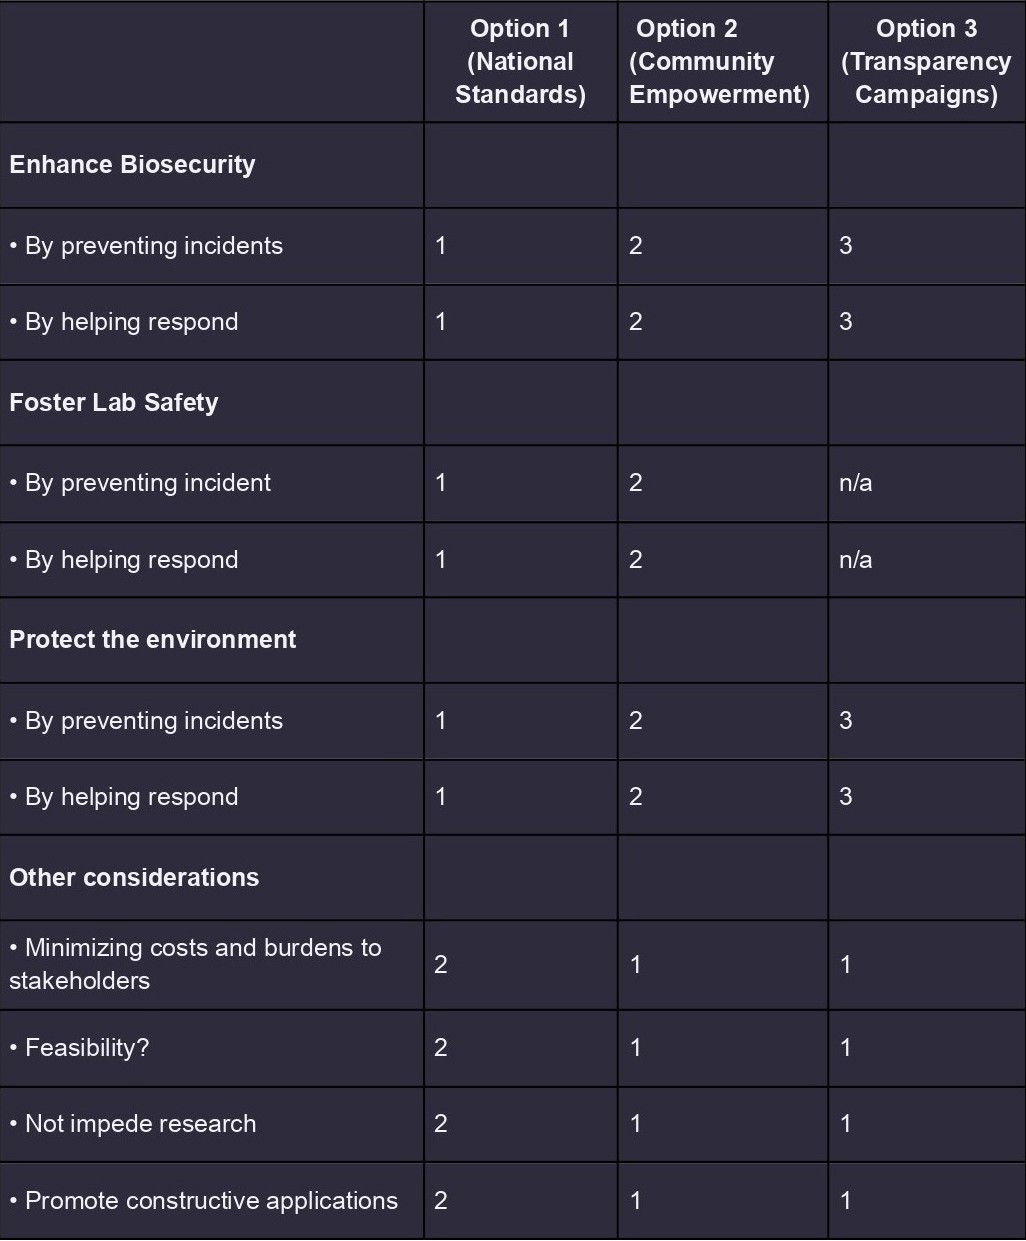Screen dimensions: 1026x1241
Task: Select the Option 1 value for Feasibility
Action: pos(441,1048)
